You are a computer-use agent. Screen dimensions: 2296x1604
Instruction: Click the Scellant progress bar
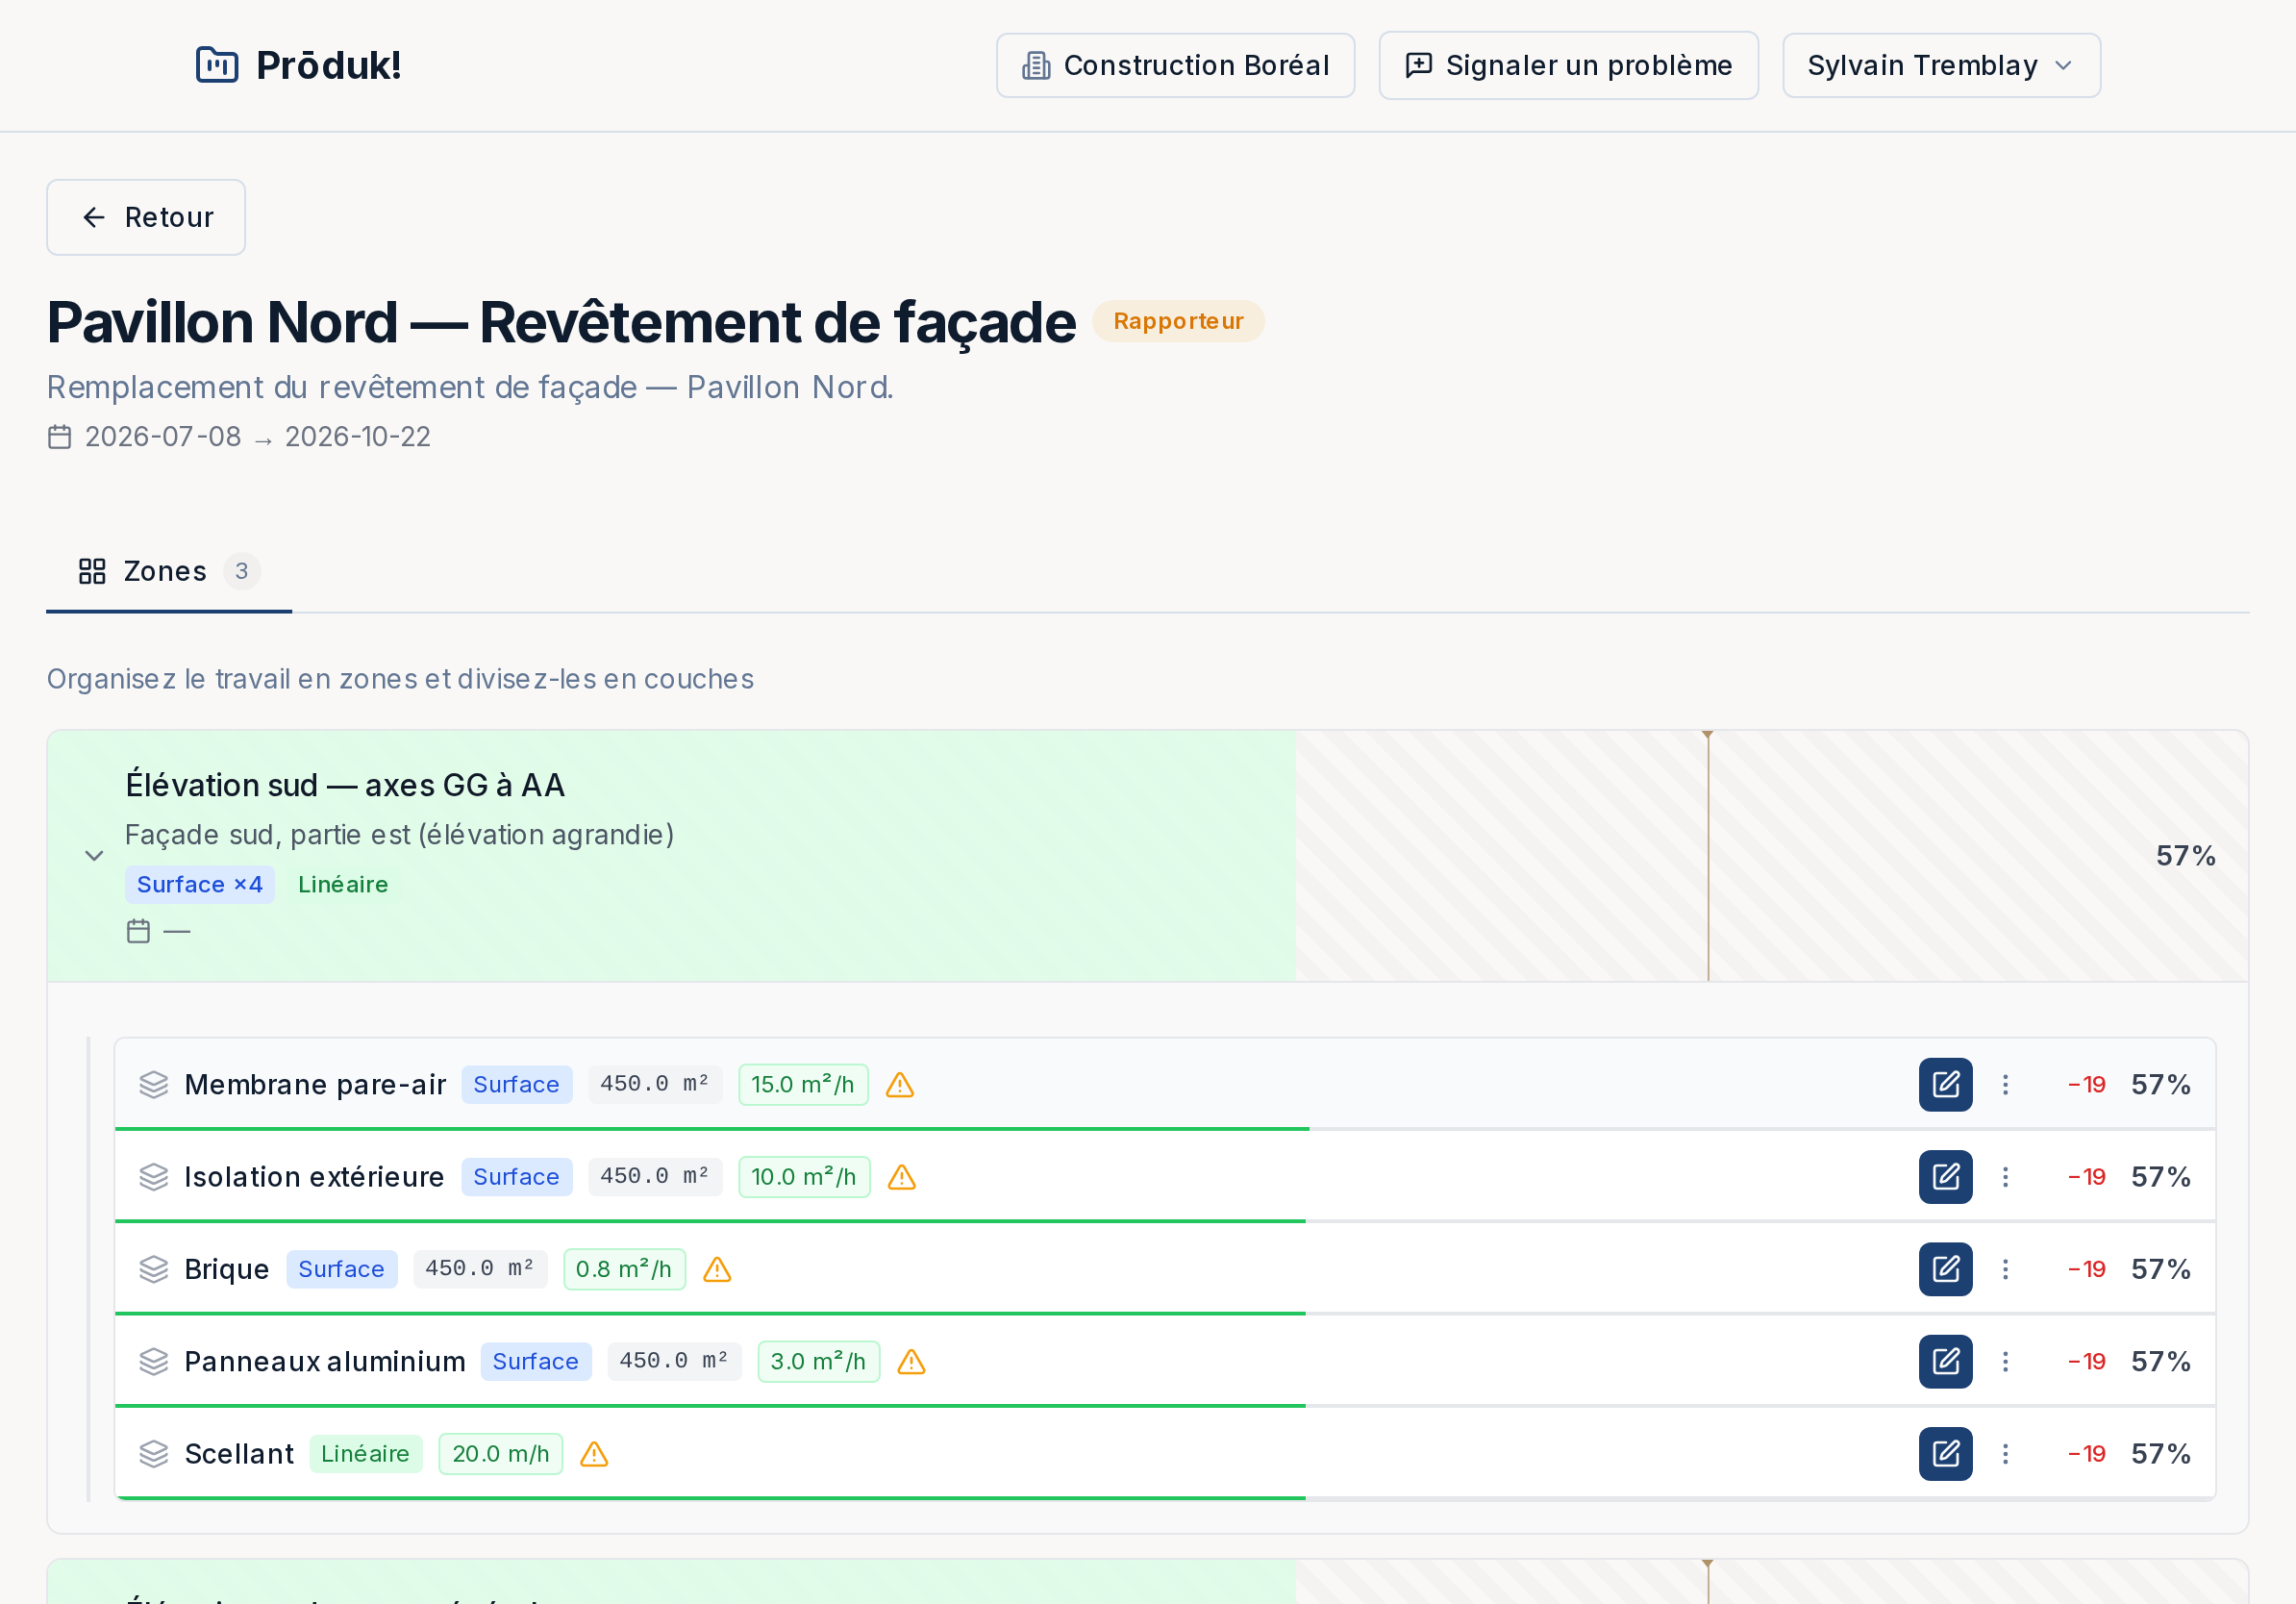pyautogui.click(x=1165, y=1498)
